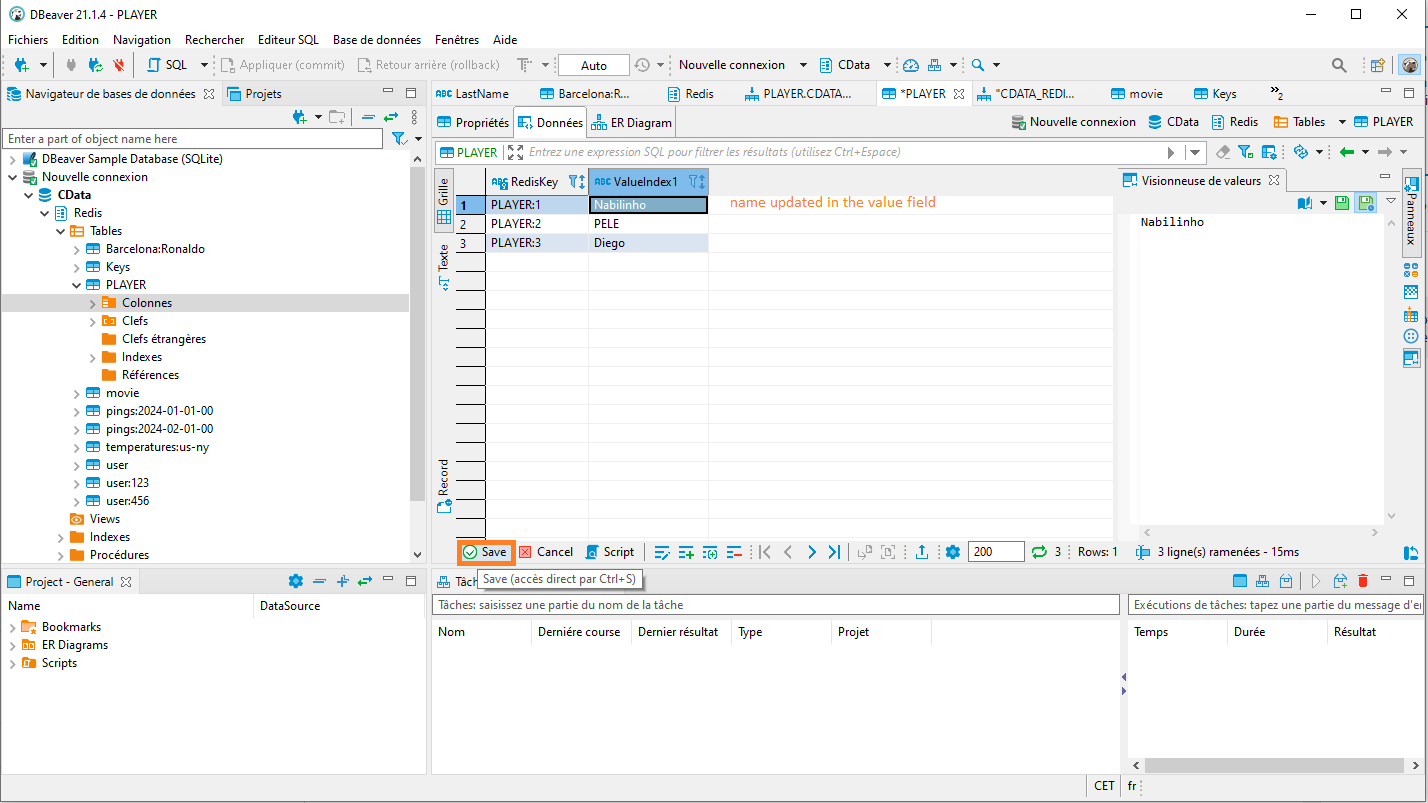Click the open dashboard gauge icon
Screen dimensions: 1428x803
[910, 65]
